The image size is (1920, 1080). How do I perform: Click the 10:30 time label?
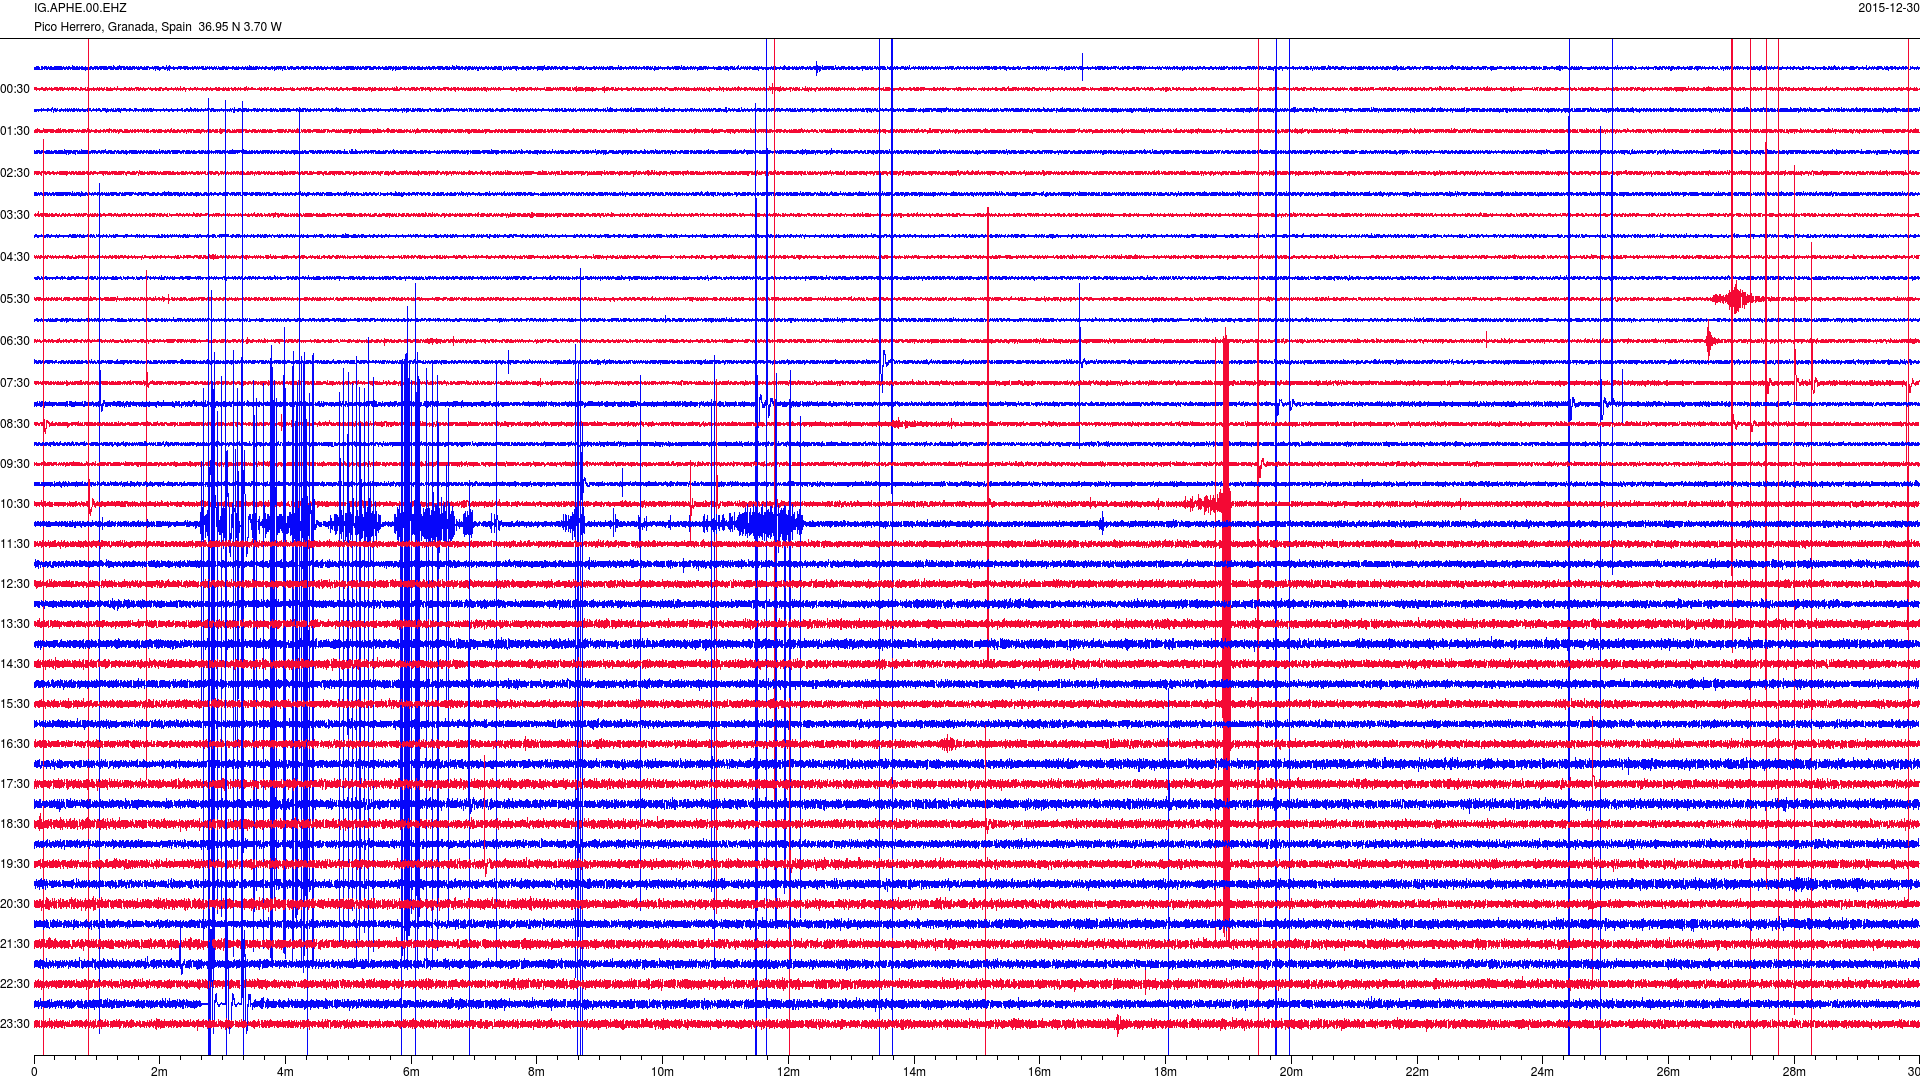15,504
